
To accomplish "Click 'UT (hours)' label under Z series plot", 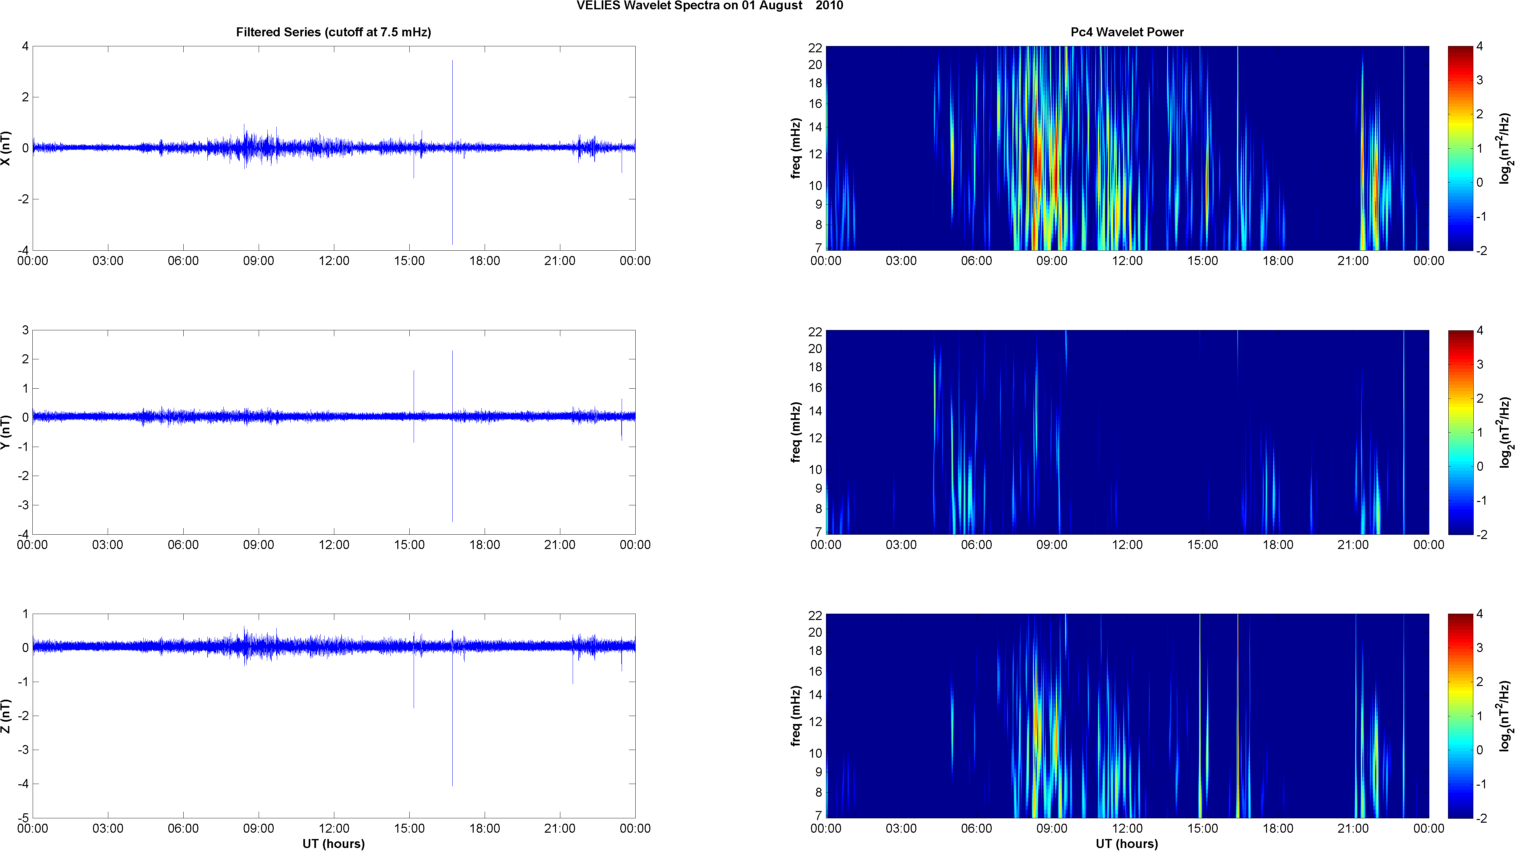I will click(x=334, y=844).
